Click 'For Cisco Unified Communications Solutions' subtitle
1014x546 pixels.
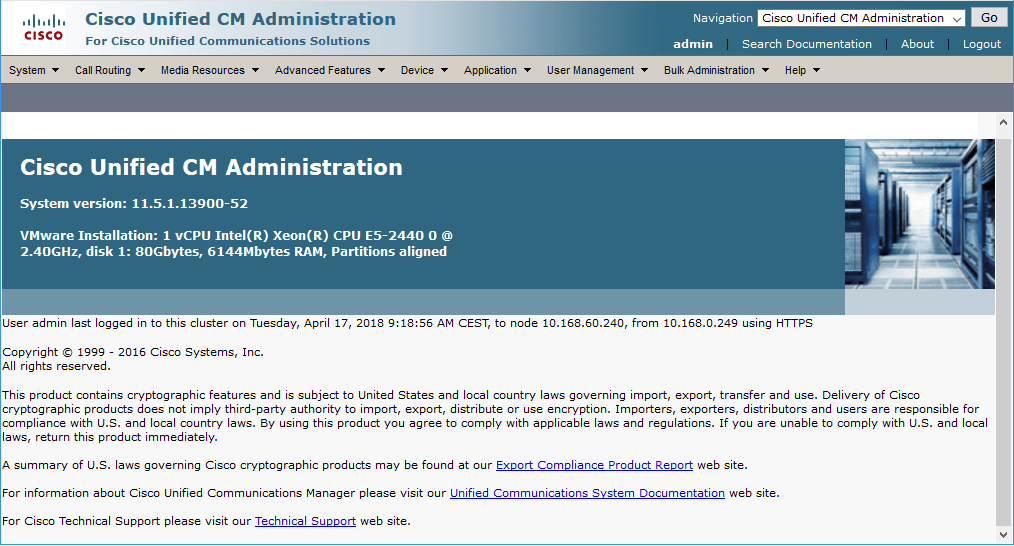tap(228, 41)
